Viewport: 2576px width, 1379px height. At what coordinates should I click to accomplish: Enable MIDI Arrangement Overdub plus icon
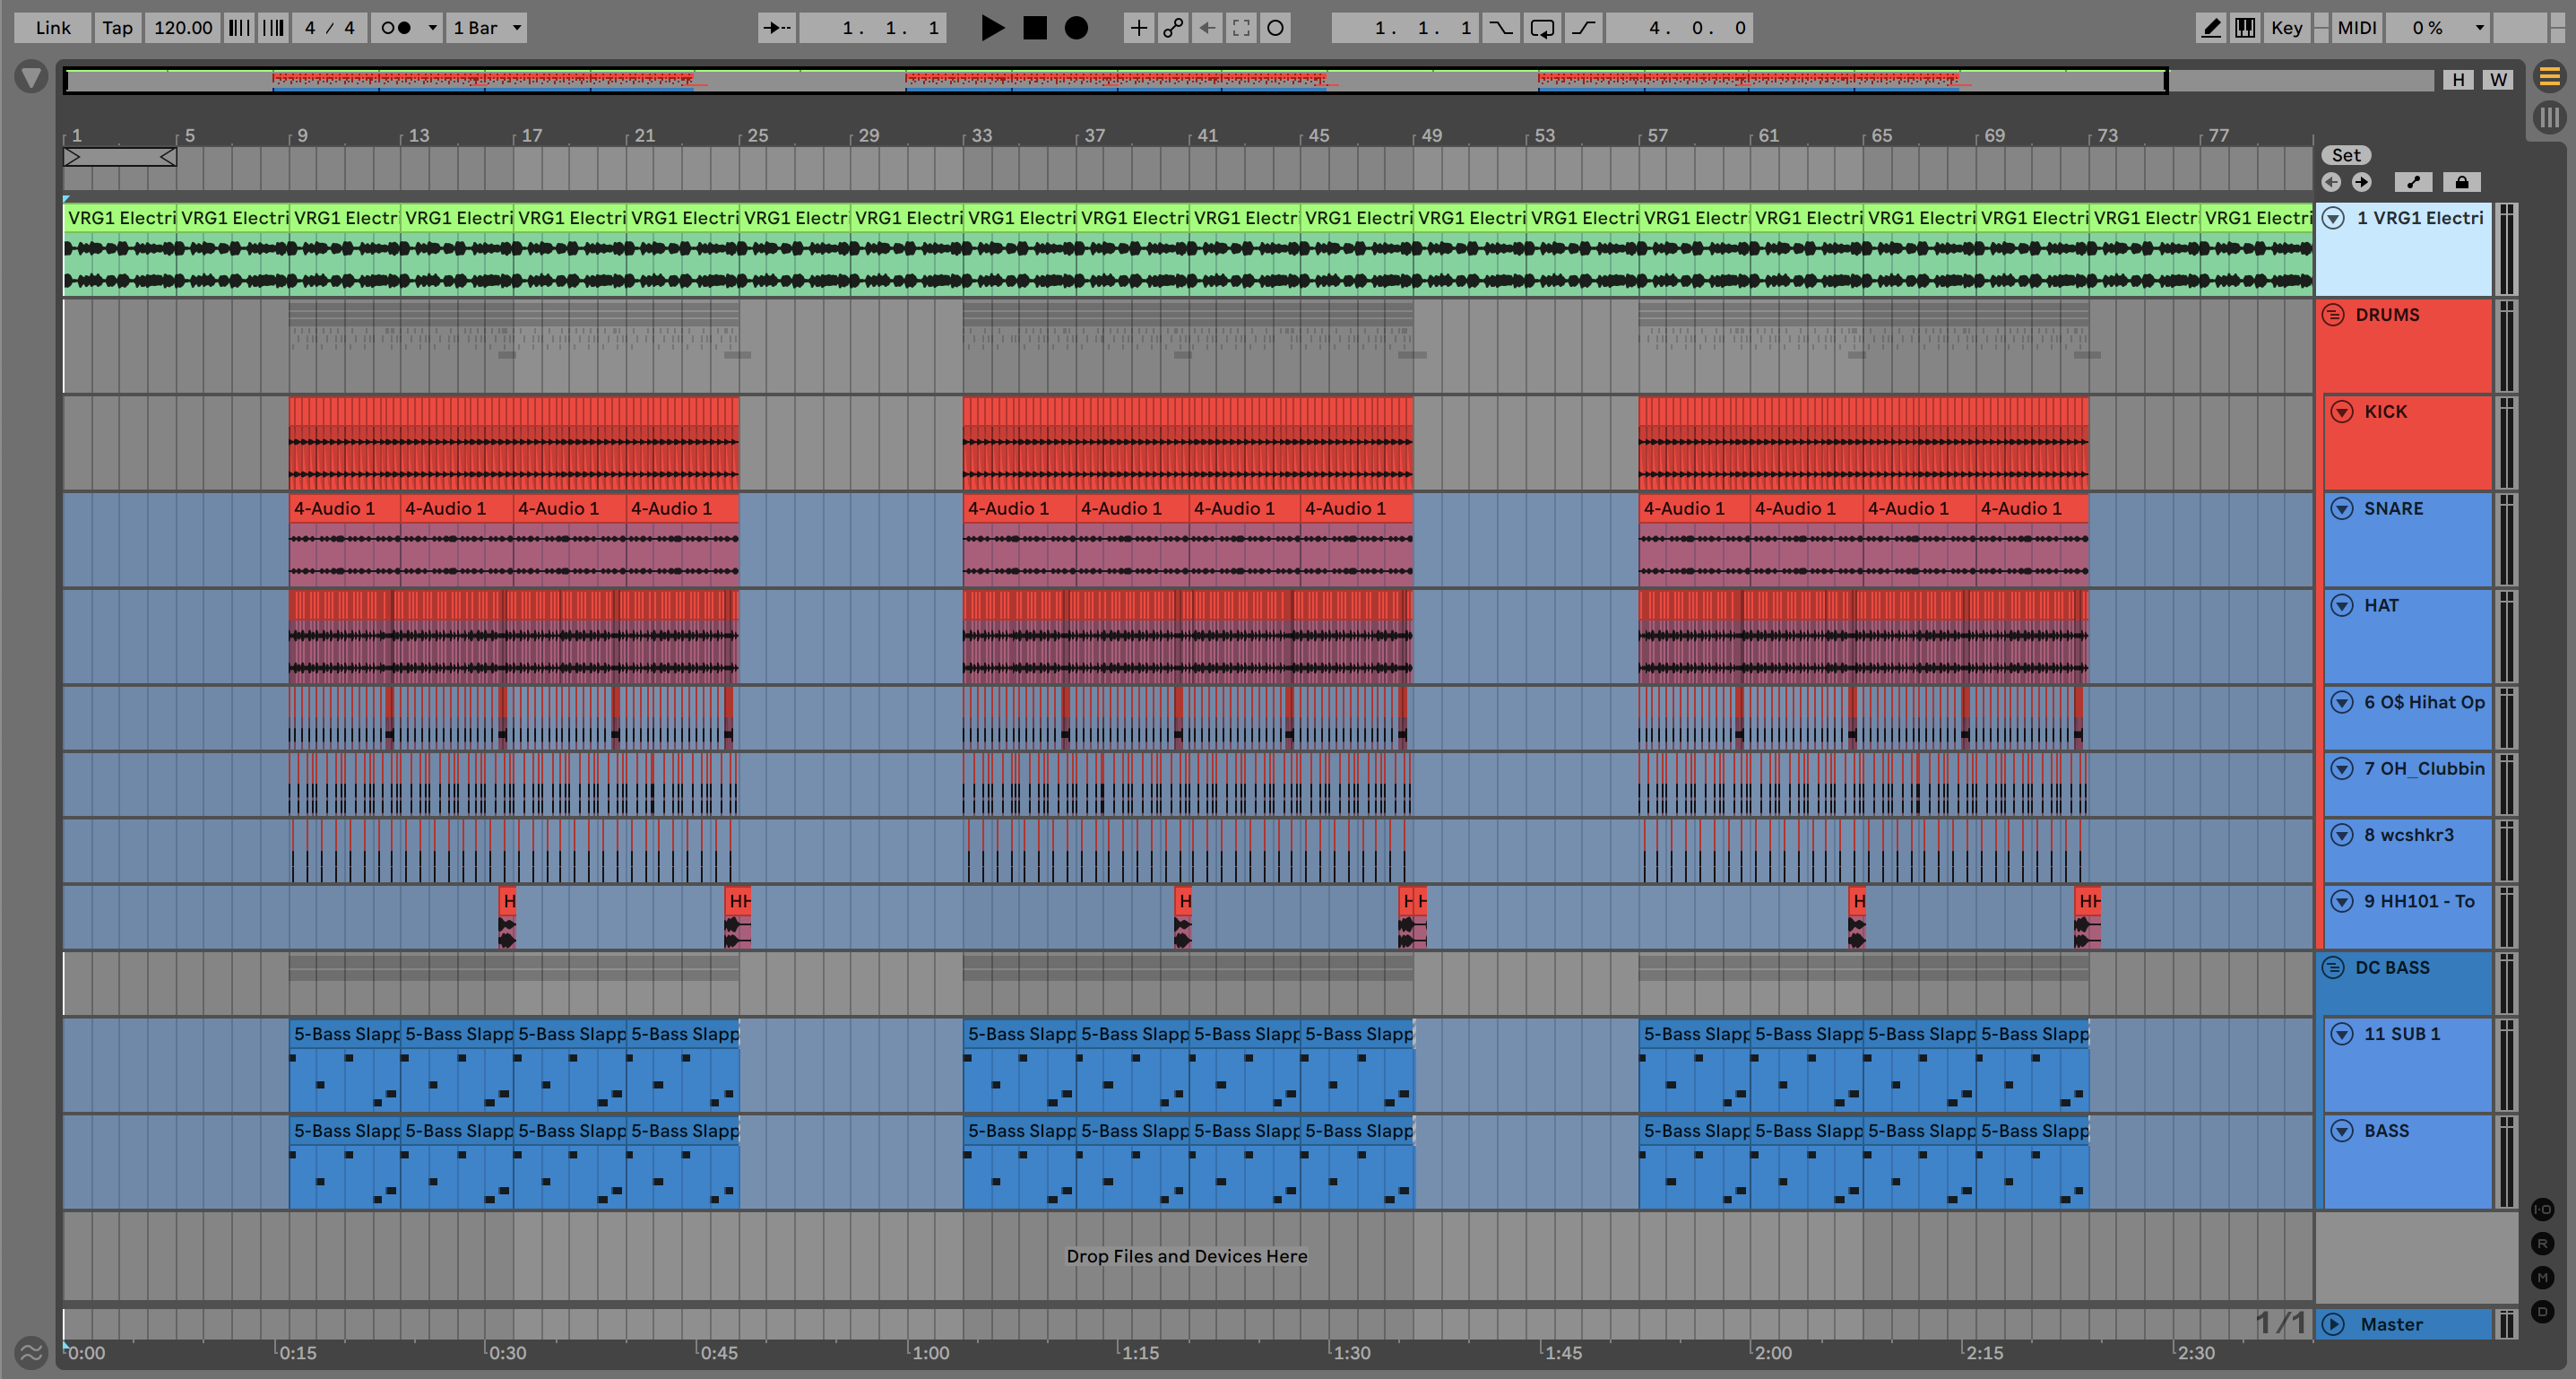click(1138, 28)
